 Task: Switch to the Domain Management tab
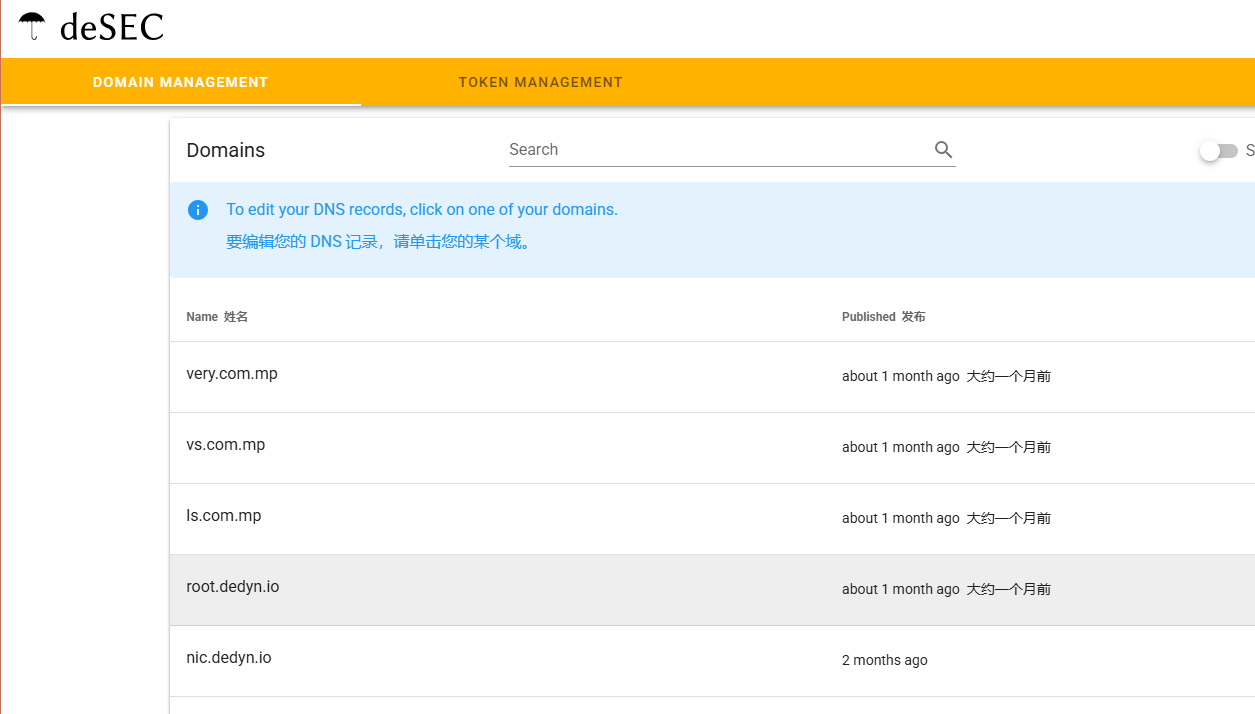tap(180, 82)
